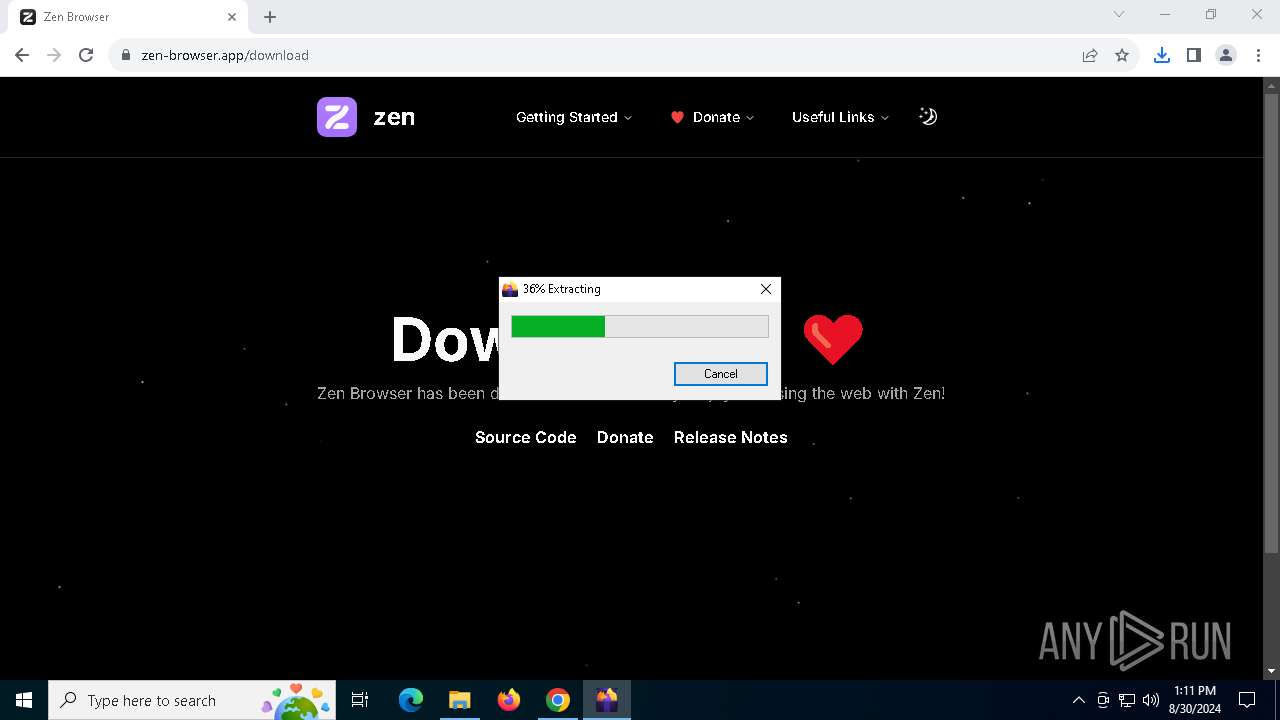Click the Zen logo icon in header
This screenshot has width=1280, height=720.
coord(337,117)
